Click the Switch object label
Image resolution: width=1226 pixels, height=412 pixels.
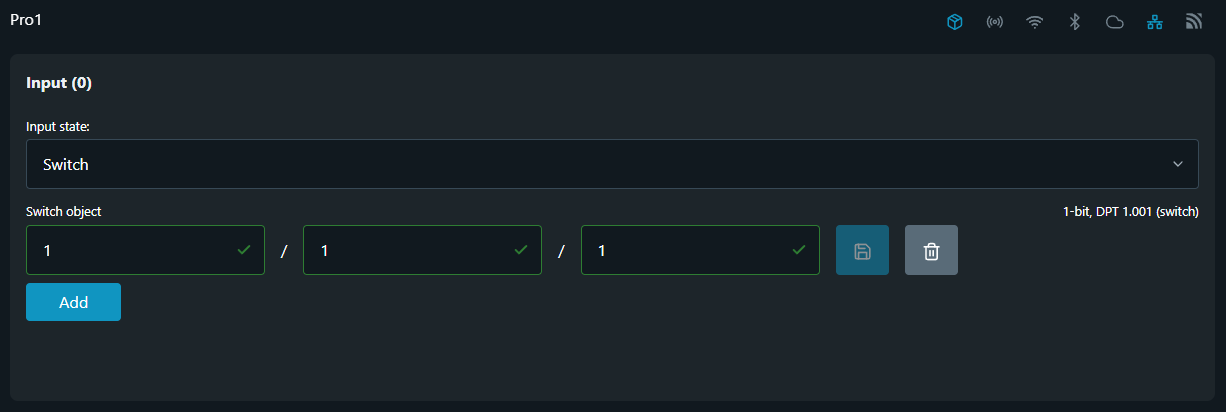coord(63,212)
